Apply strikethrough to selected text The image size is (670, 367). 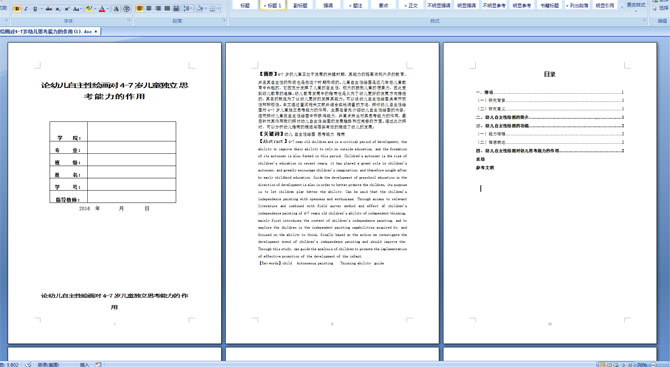[x=49, y=9]
